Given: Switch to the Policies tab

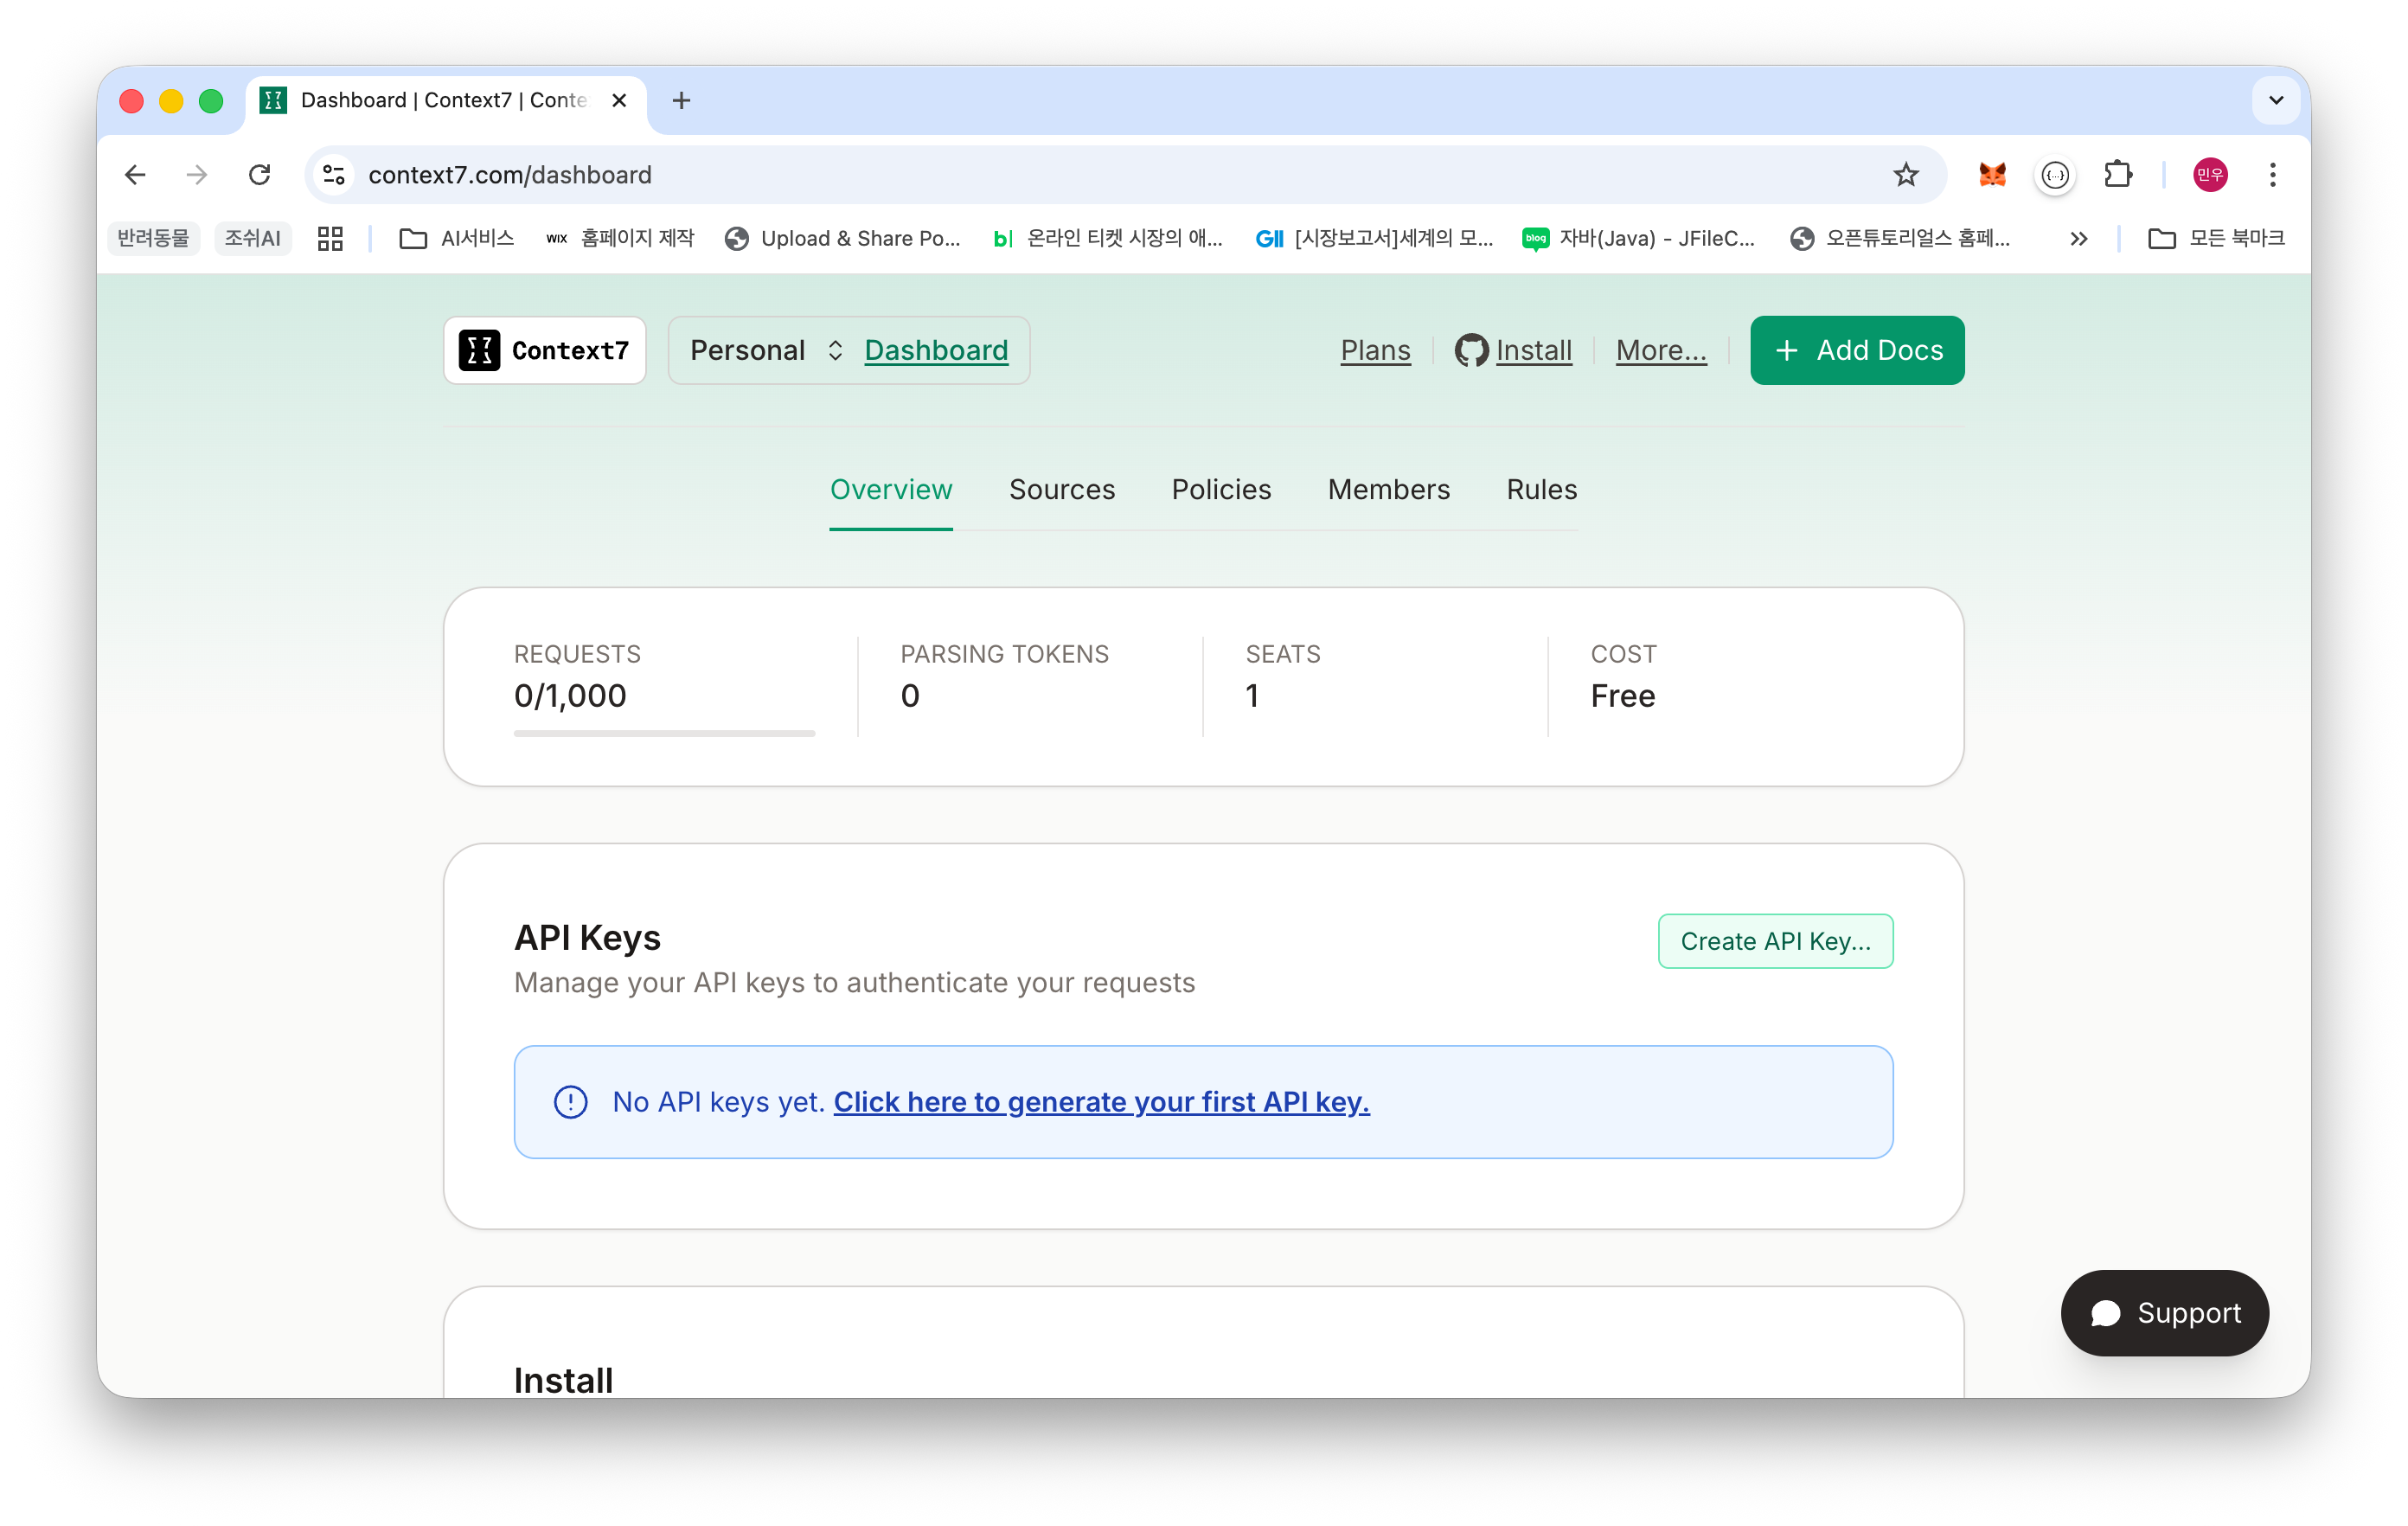Looking at the screenshot, I should coord(1221,489).
